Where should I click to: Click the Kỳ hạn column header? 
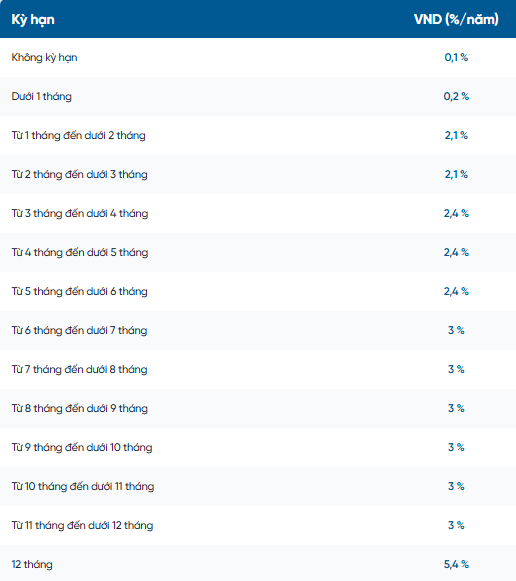click(x=33, y=19)
